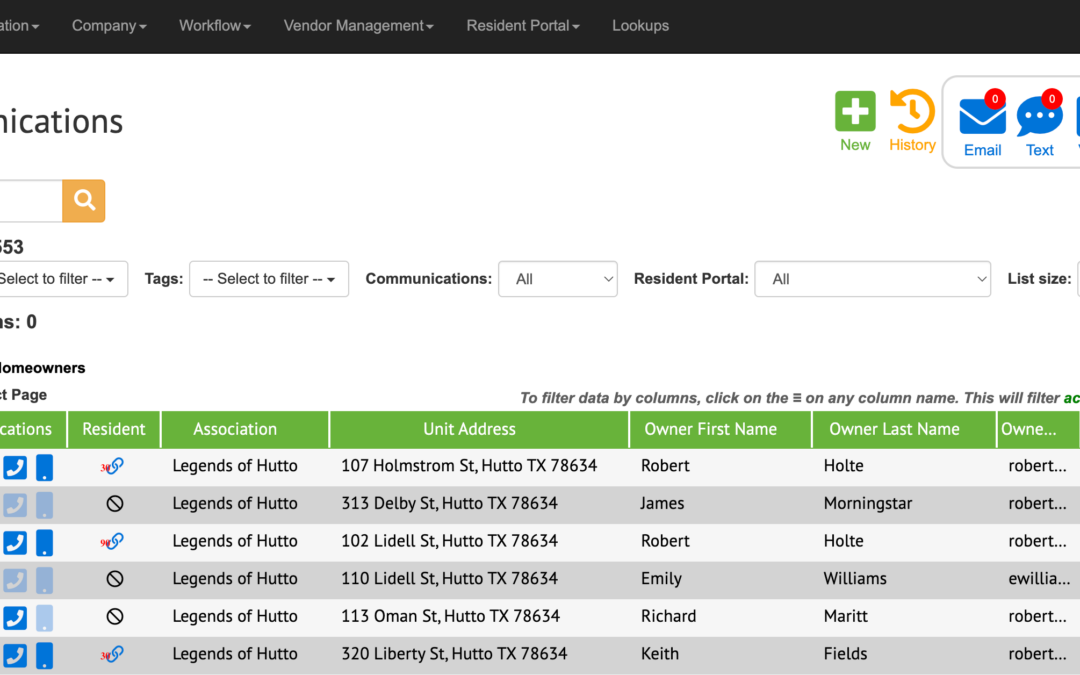Screen dimensions: 1080x675
Task: Click resident link icon for 320 Liberty St
Action: pos(114,654)
